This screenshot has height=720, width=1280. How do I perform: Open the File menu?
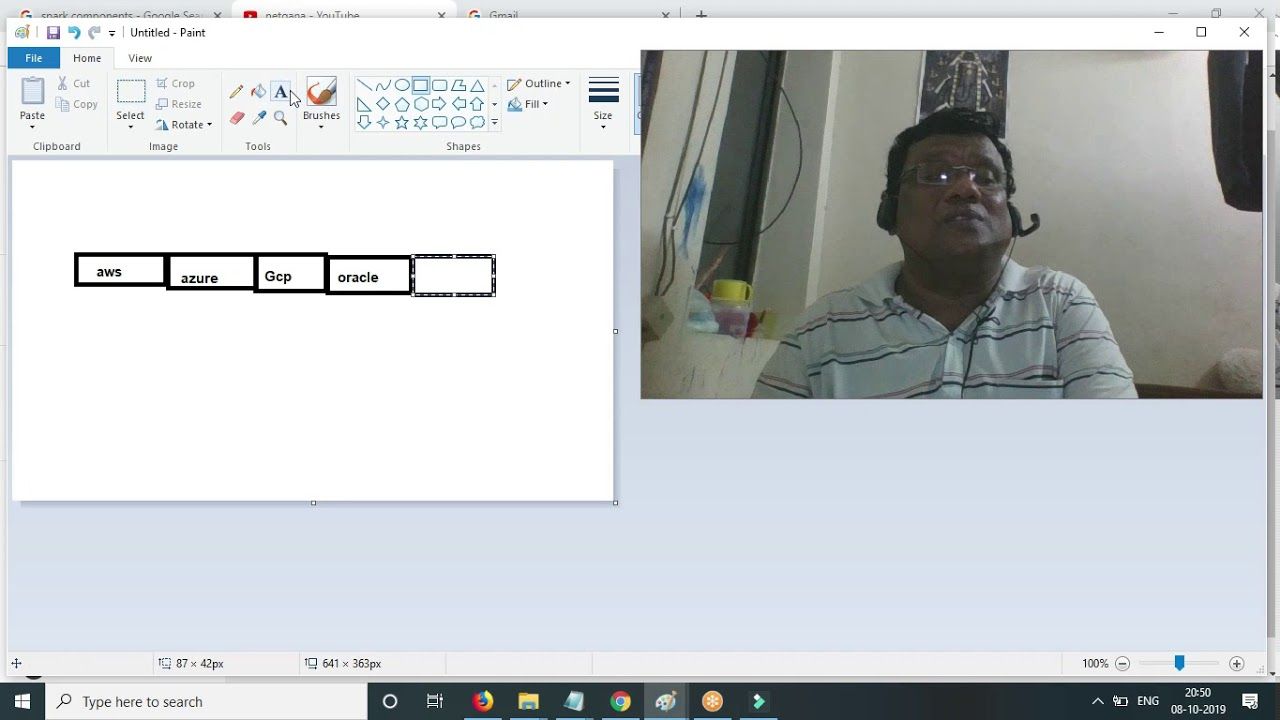coord(33,58)
